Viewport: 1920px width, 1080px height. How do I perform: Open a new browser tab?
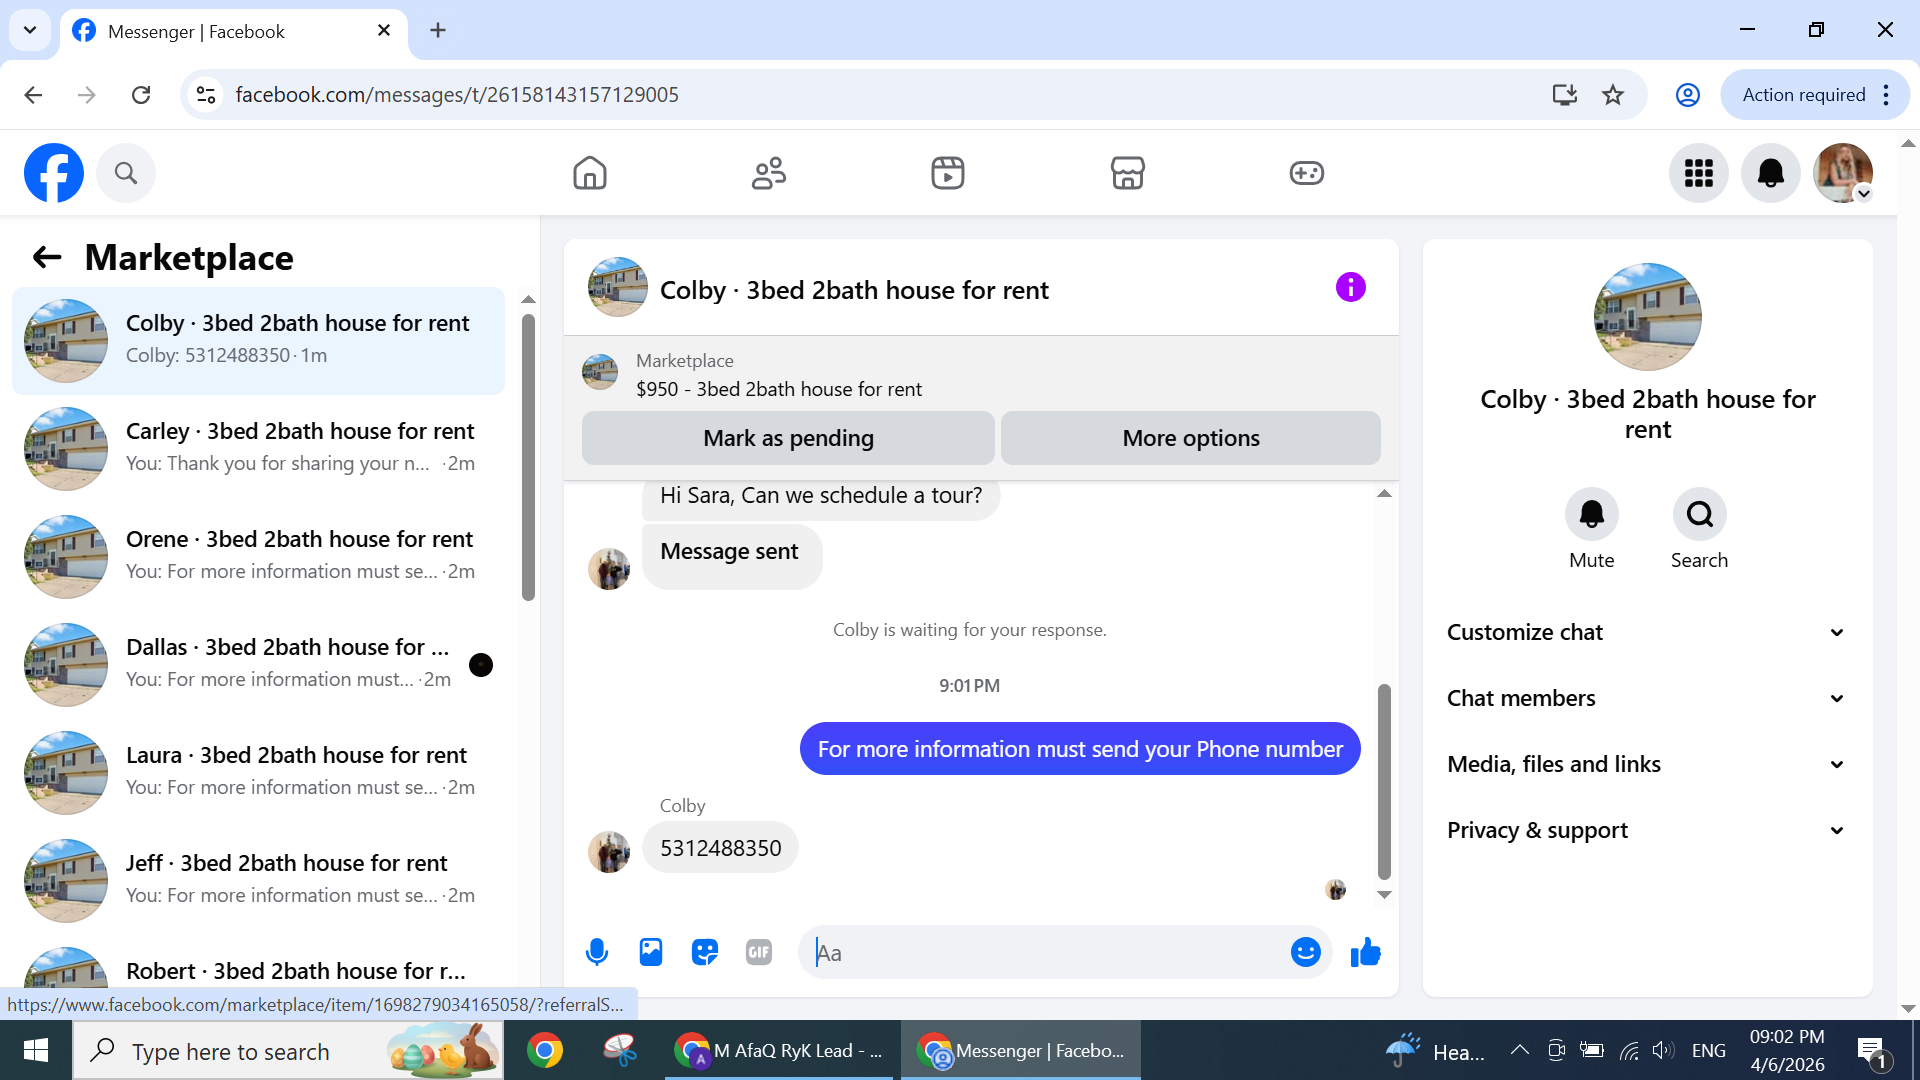438,30
